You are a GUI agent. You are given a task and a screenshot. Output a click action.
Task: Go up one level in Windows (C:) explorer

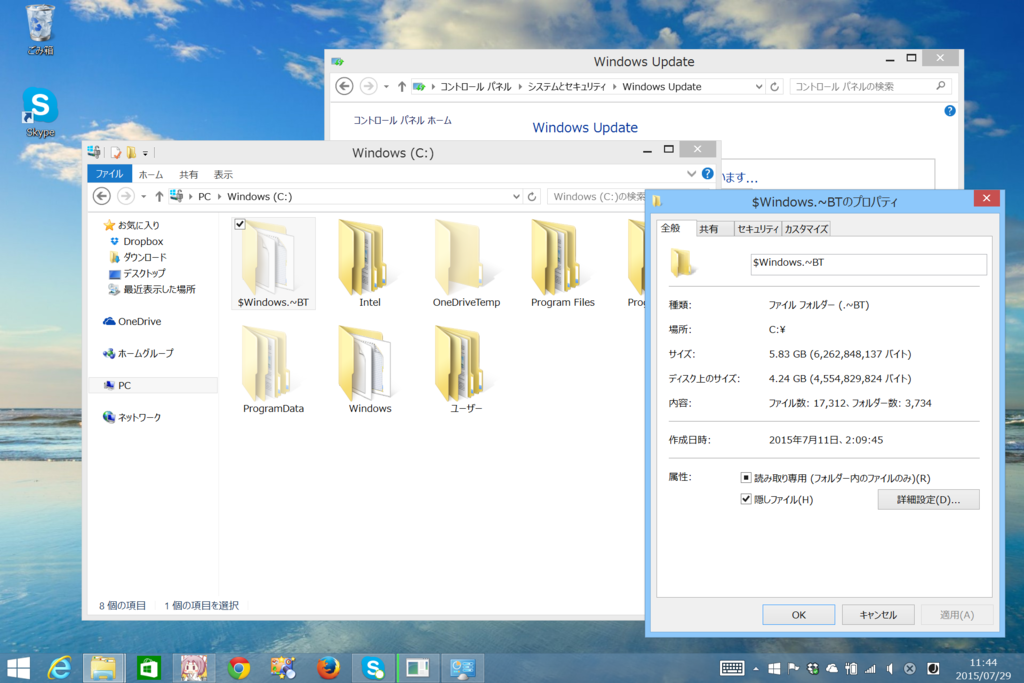[159, 196]
